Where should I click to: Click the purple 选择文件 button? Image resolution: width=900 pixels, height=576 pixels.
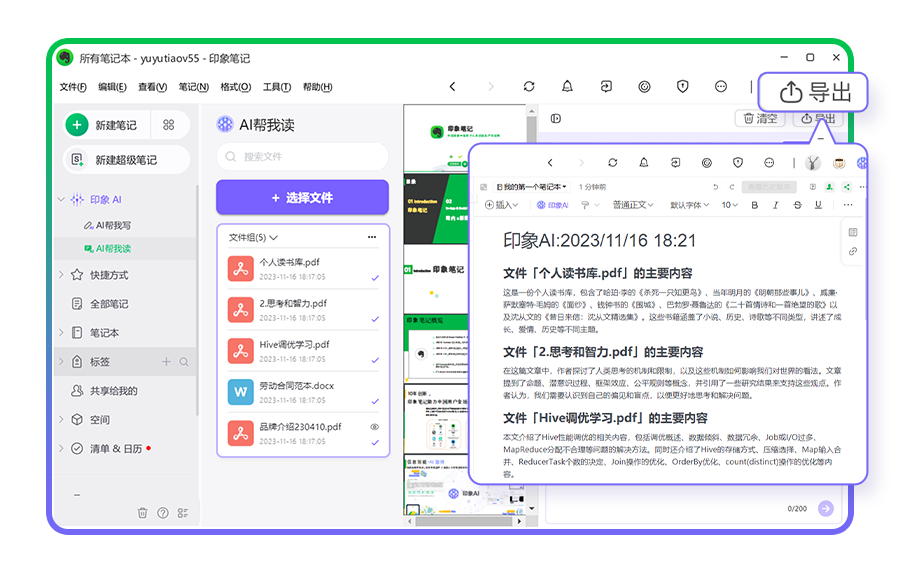[x=302, y=197]
